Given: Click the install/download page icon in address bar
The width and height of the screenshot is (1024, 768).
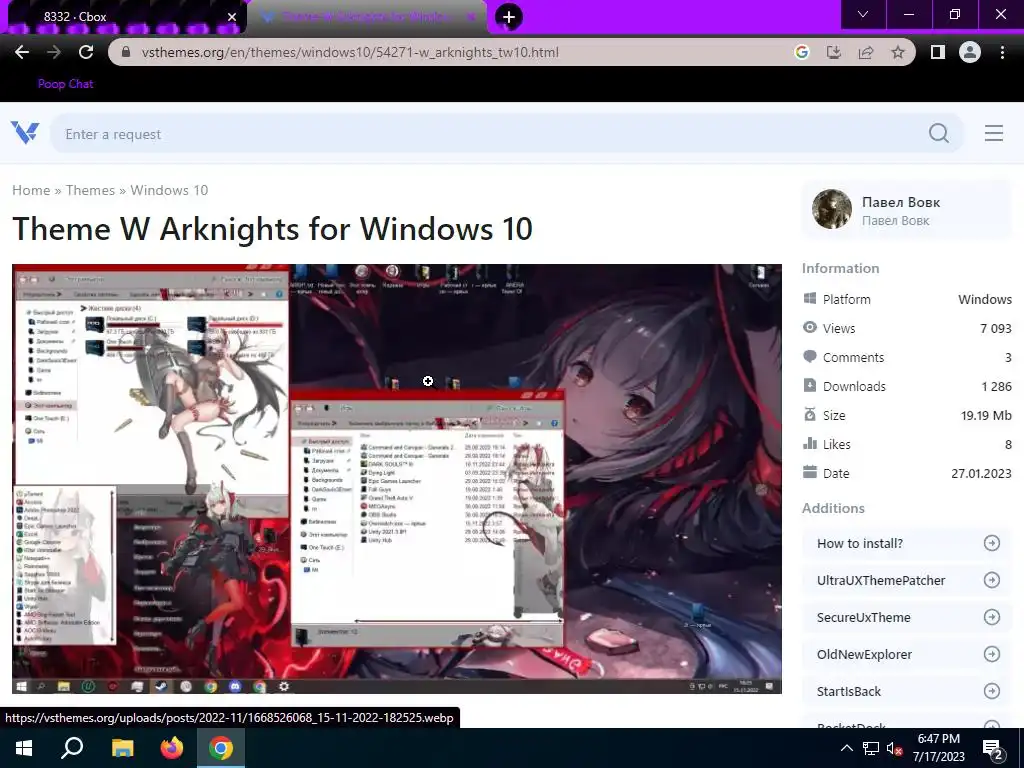Looking at the screenshot, I should (x=833, y=52).
